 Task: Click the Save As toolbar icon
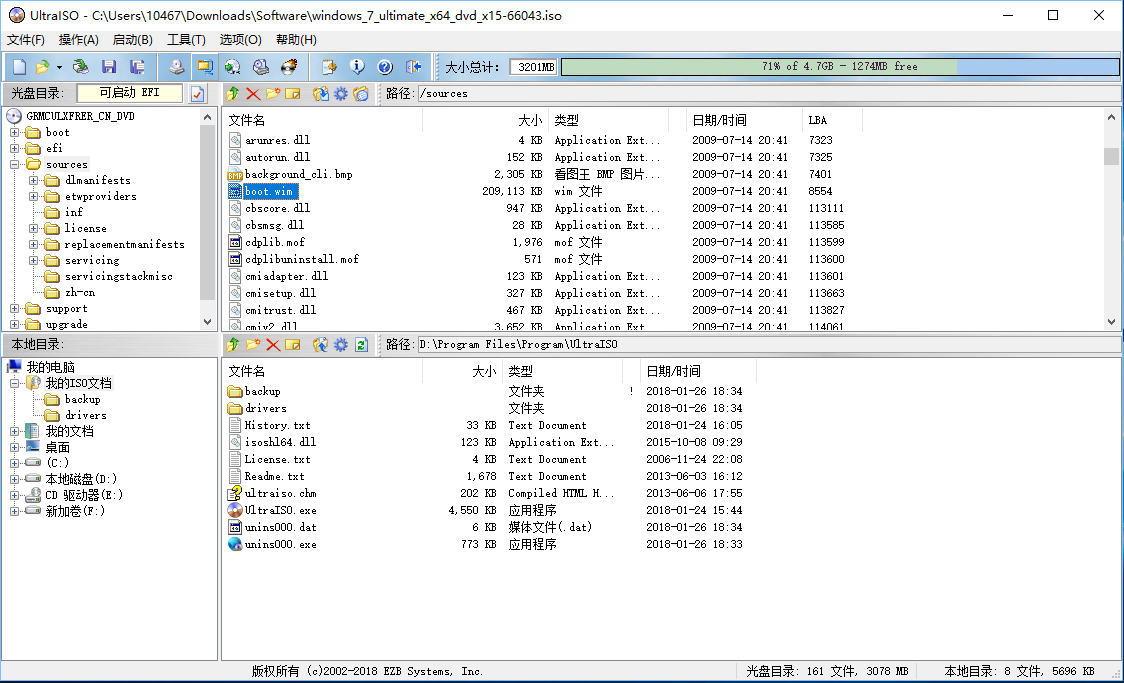137,67
